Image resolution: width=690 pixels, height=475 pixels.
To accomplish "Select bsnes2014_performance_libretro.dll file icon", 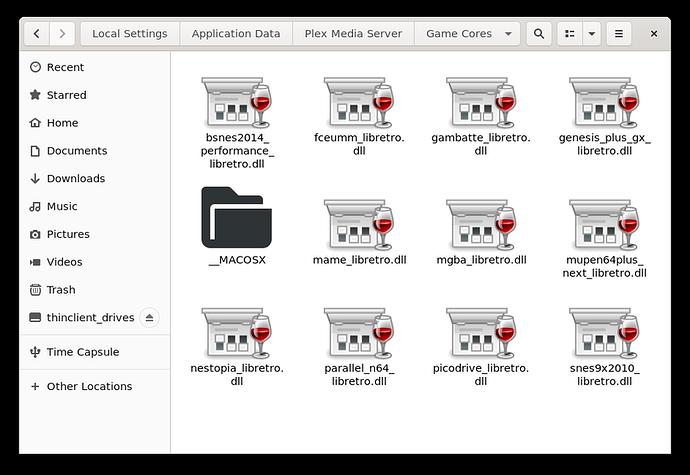I will [237, 103].
